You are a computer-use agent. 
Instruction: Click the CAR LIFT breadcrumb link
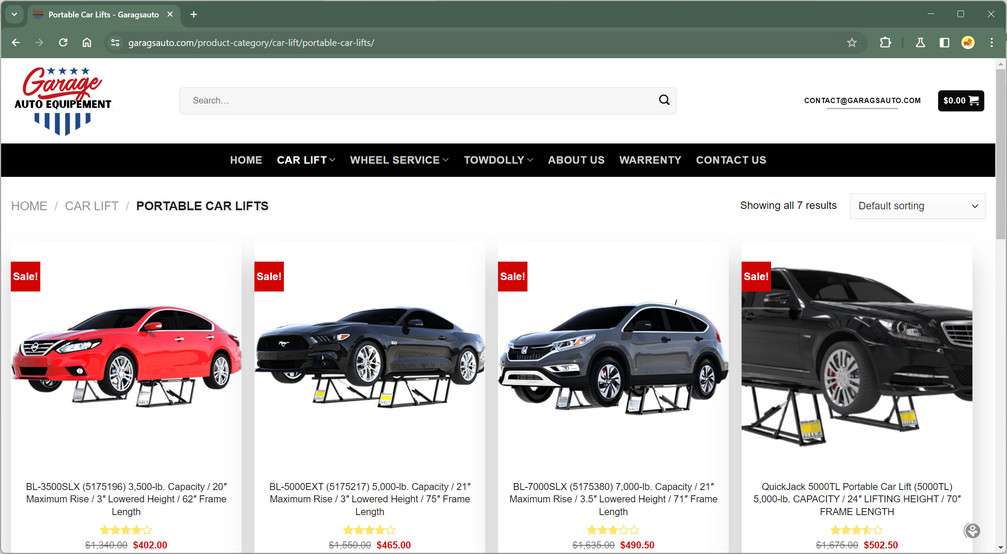tap(92, 206)
